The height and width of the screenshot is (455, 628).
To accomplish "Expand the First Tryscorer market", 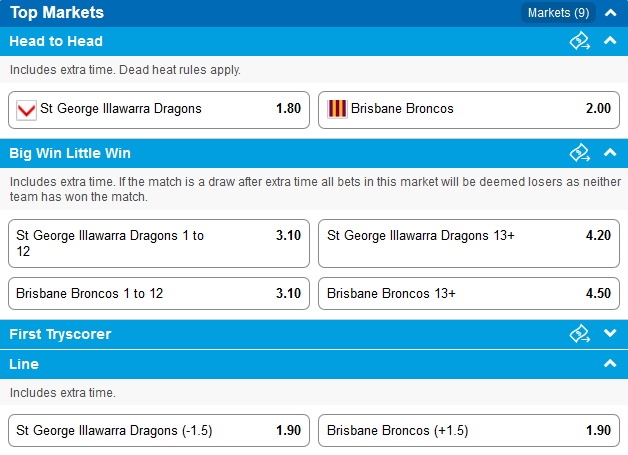I will (610, 333).
